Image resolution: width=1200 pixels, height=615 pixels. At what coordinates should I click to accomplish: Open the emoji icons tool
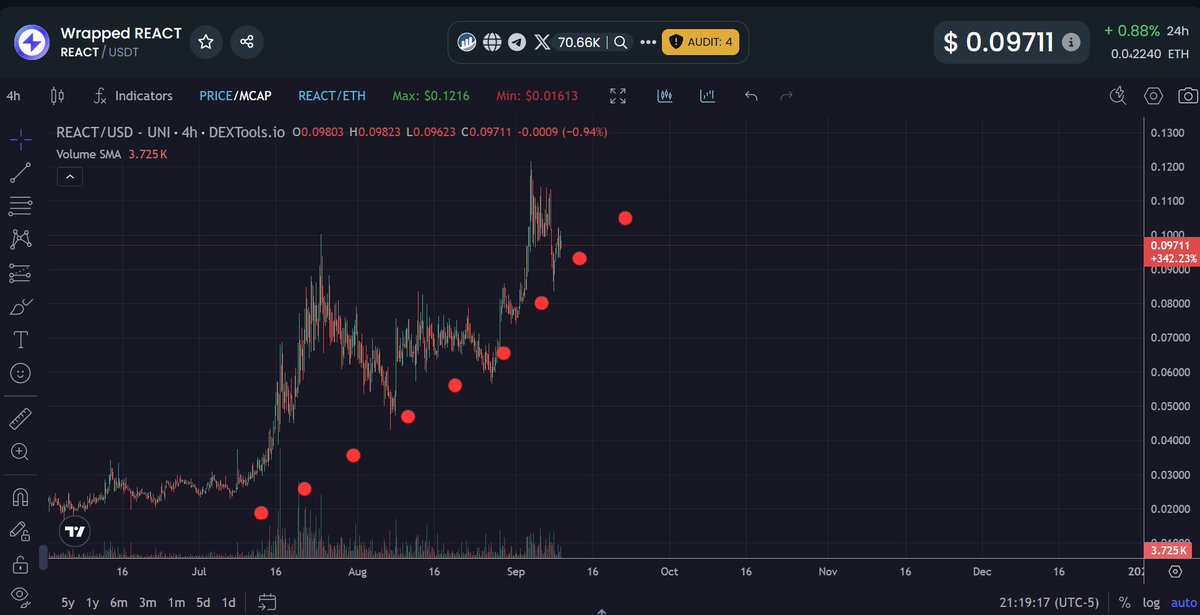point(19,373)
